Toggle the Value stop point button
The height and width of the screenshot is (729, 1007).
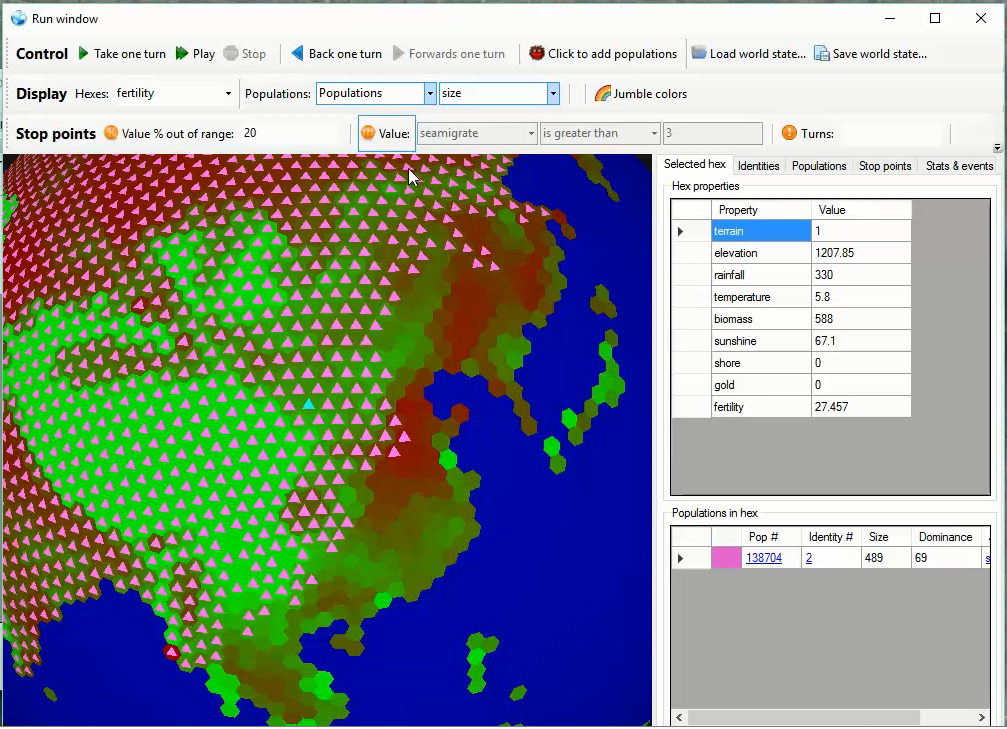[x=386, y=133]
